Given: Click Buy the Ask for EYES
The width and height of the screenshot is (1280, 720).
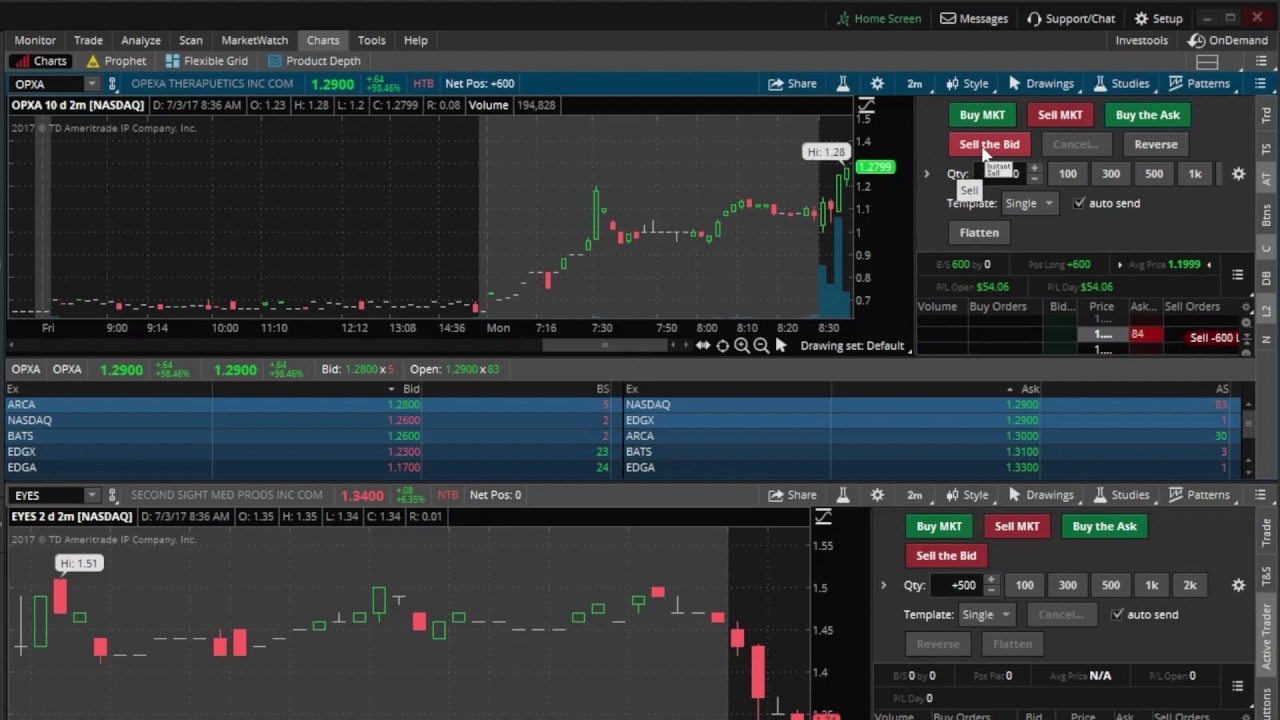Looking at the screenshot, I should (1104, 526).
